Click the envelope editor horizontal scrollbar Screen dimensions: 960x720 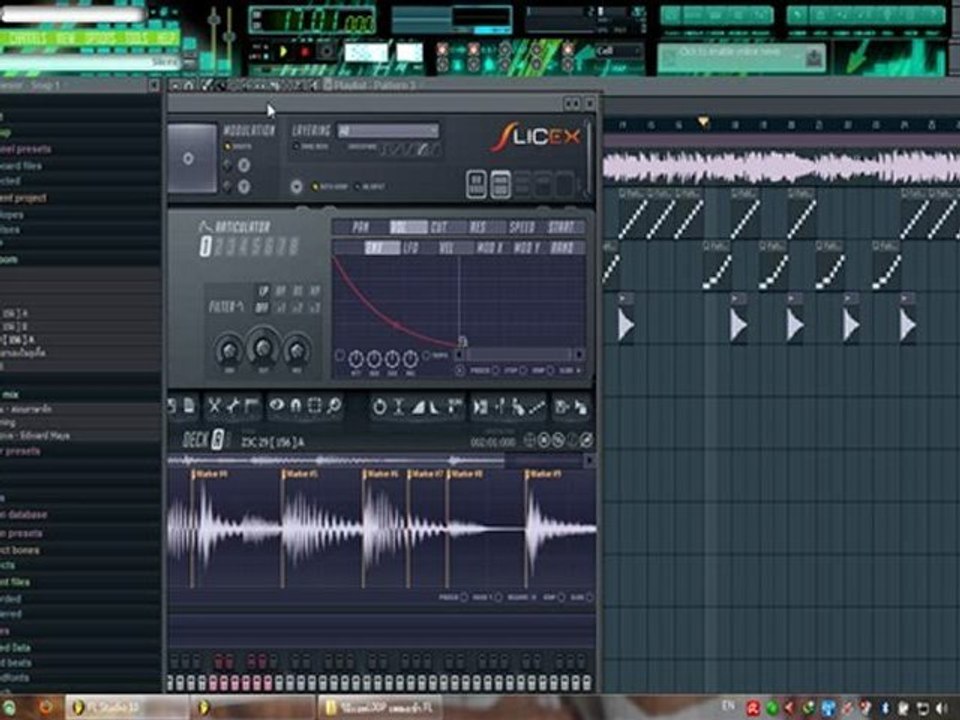click(519, 355)
